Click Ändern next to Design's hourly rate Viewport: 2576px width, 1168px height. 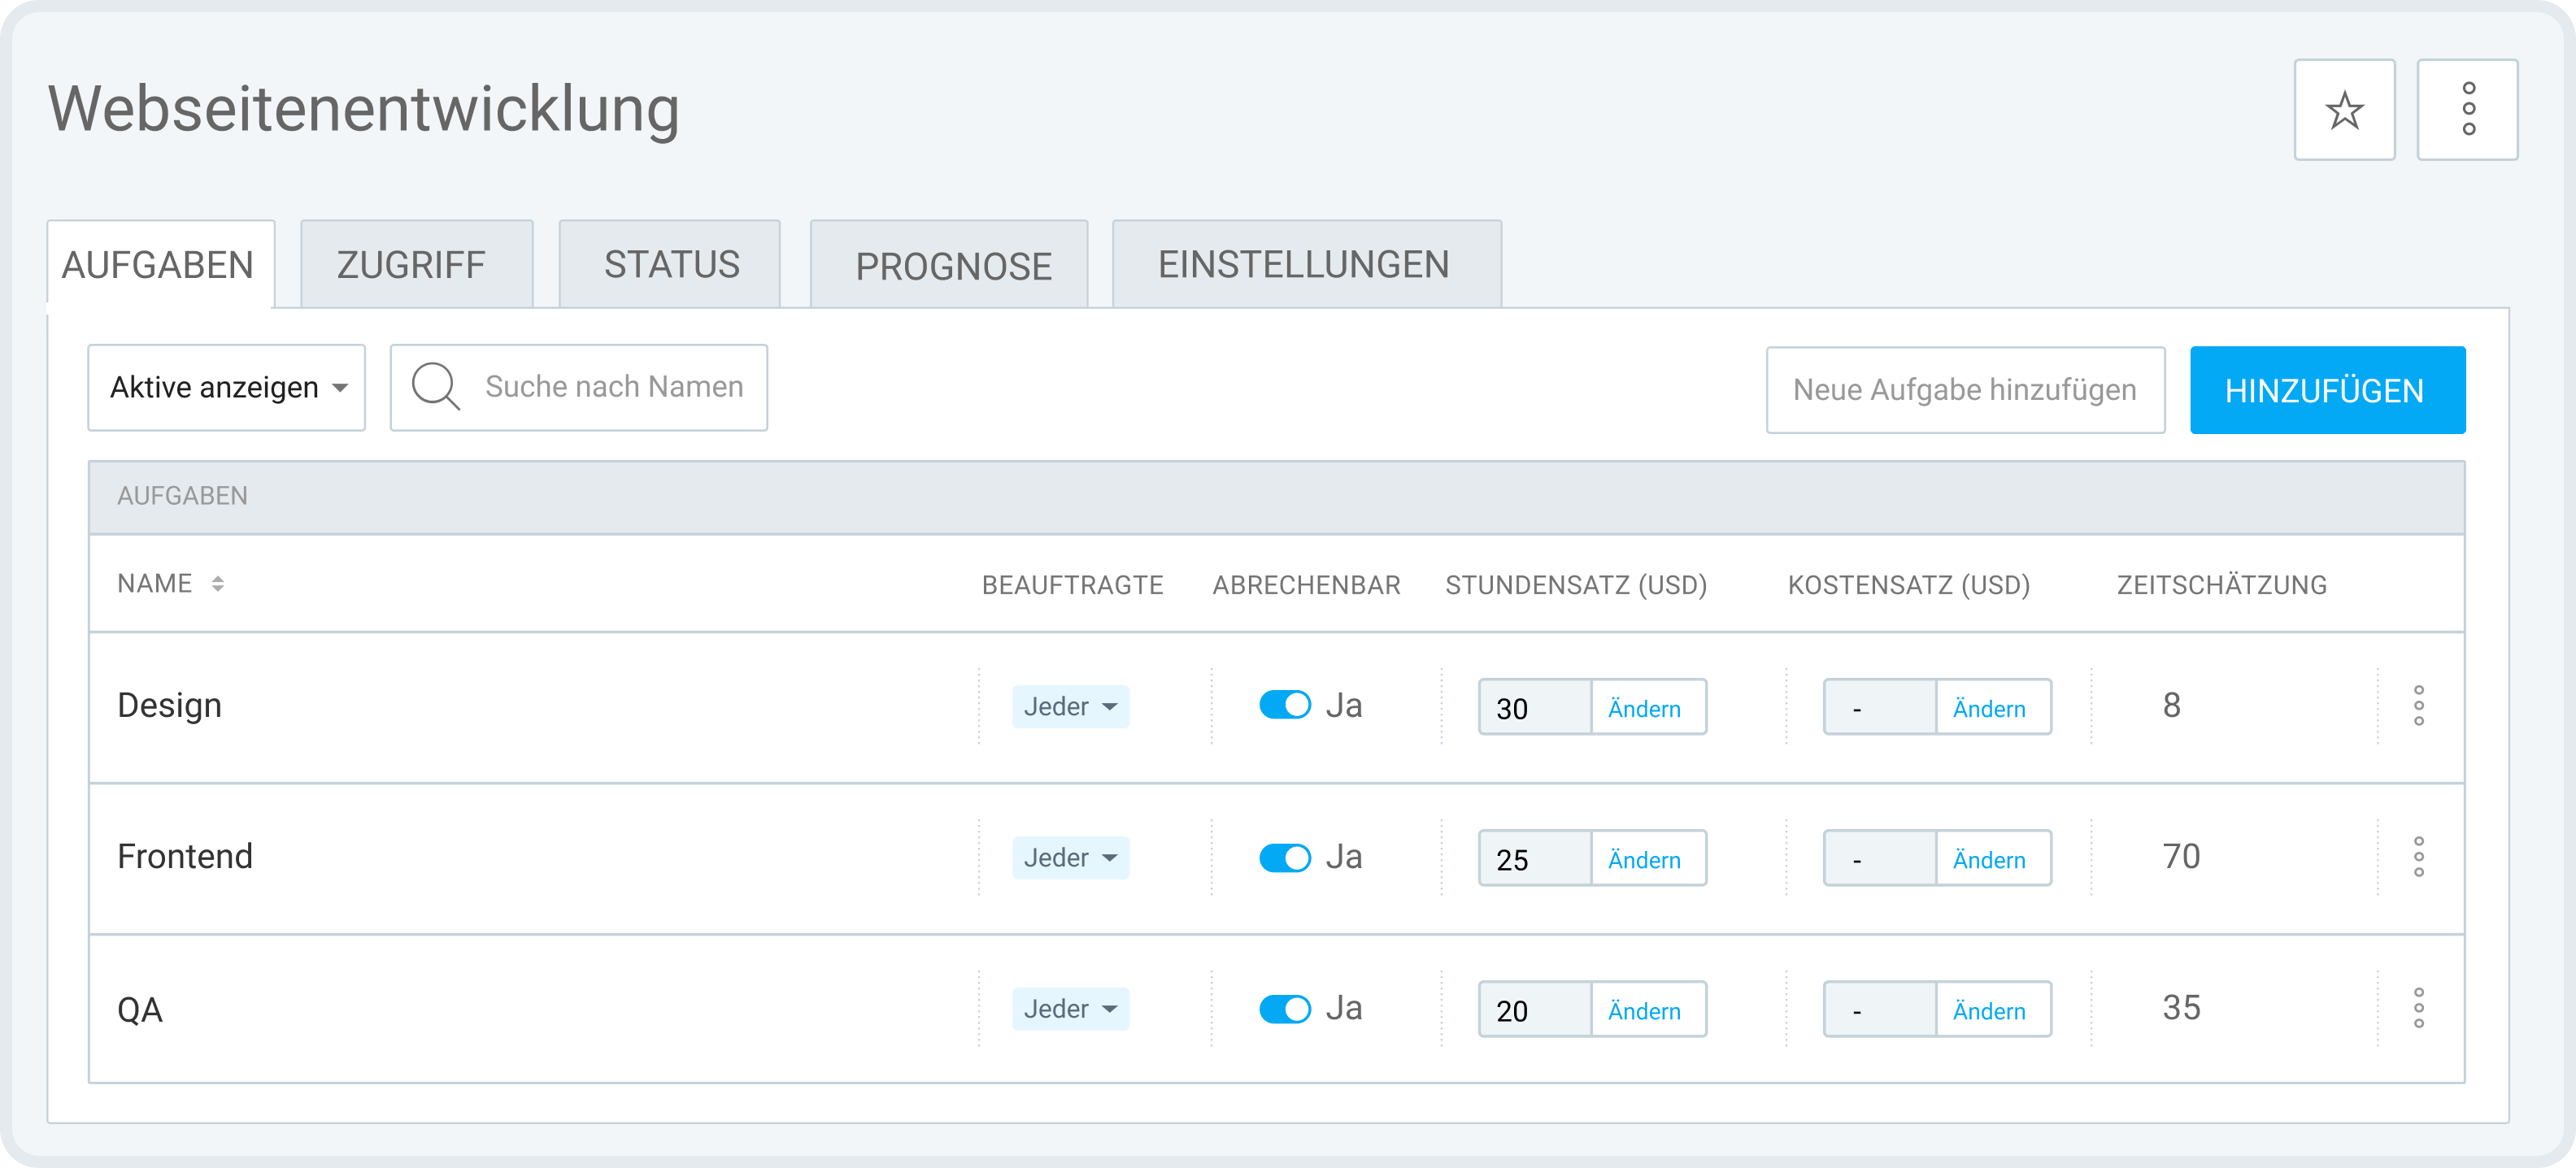pos(1646,707)
